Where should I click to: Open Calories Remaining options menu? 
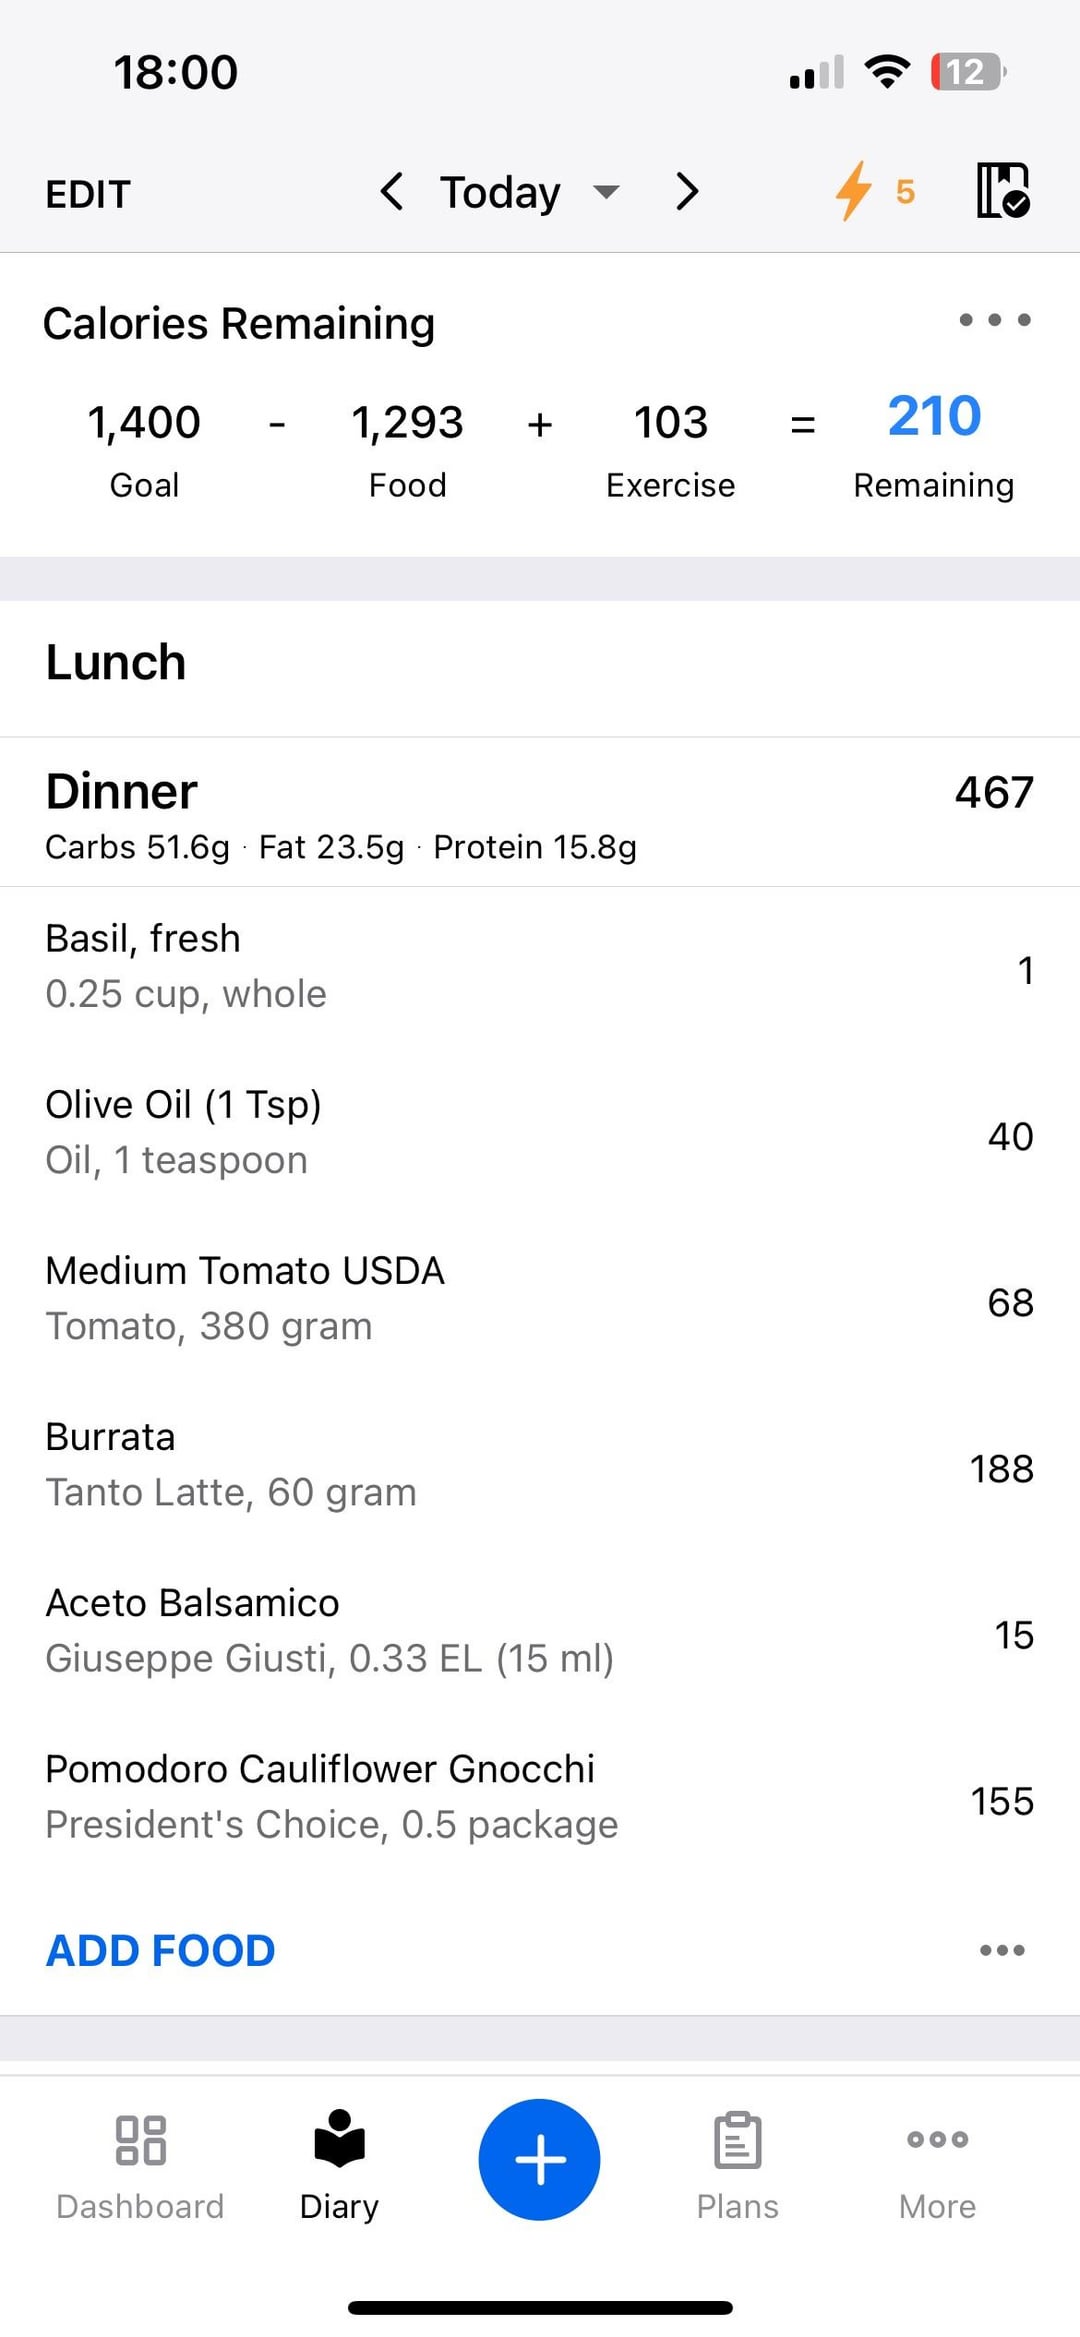pos(994,320)
